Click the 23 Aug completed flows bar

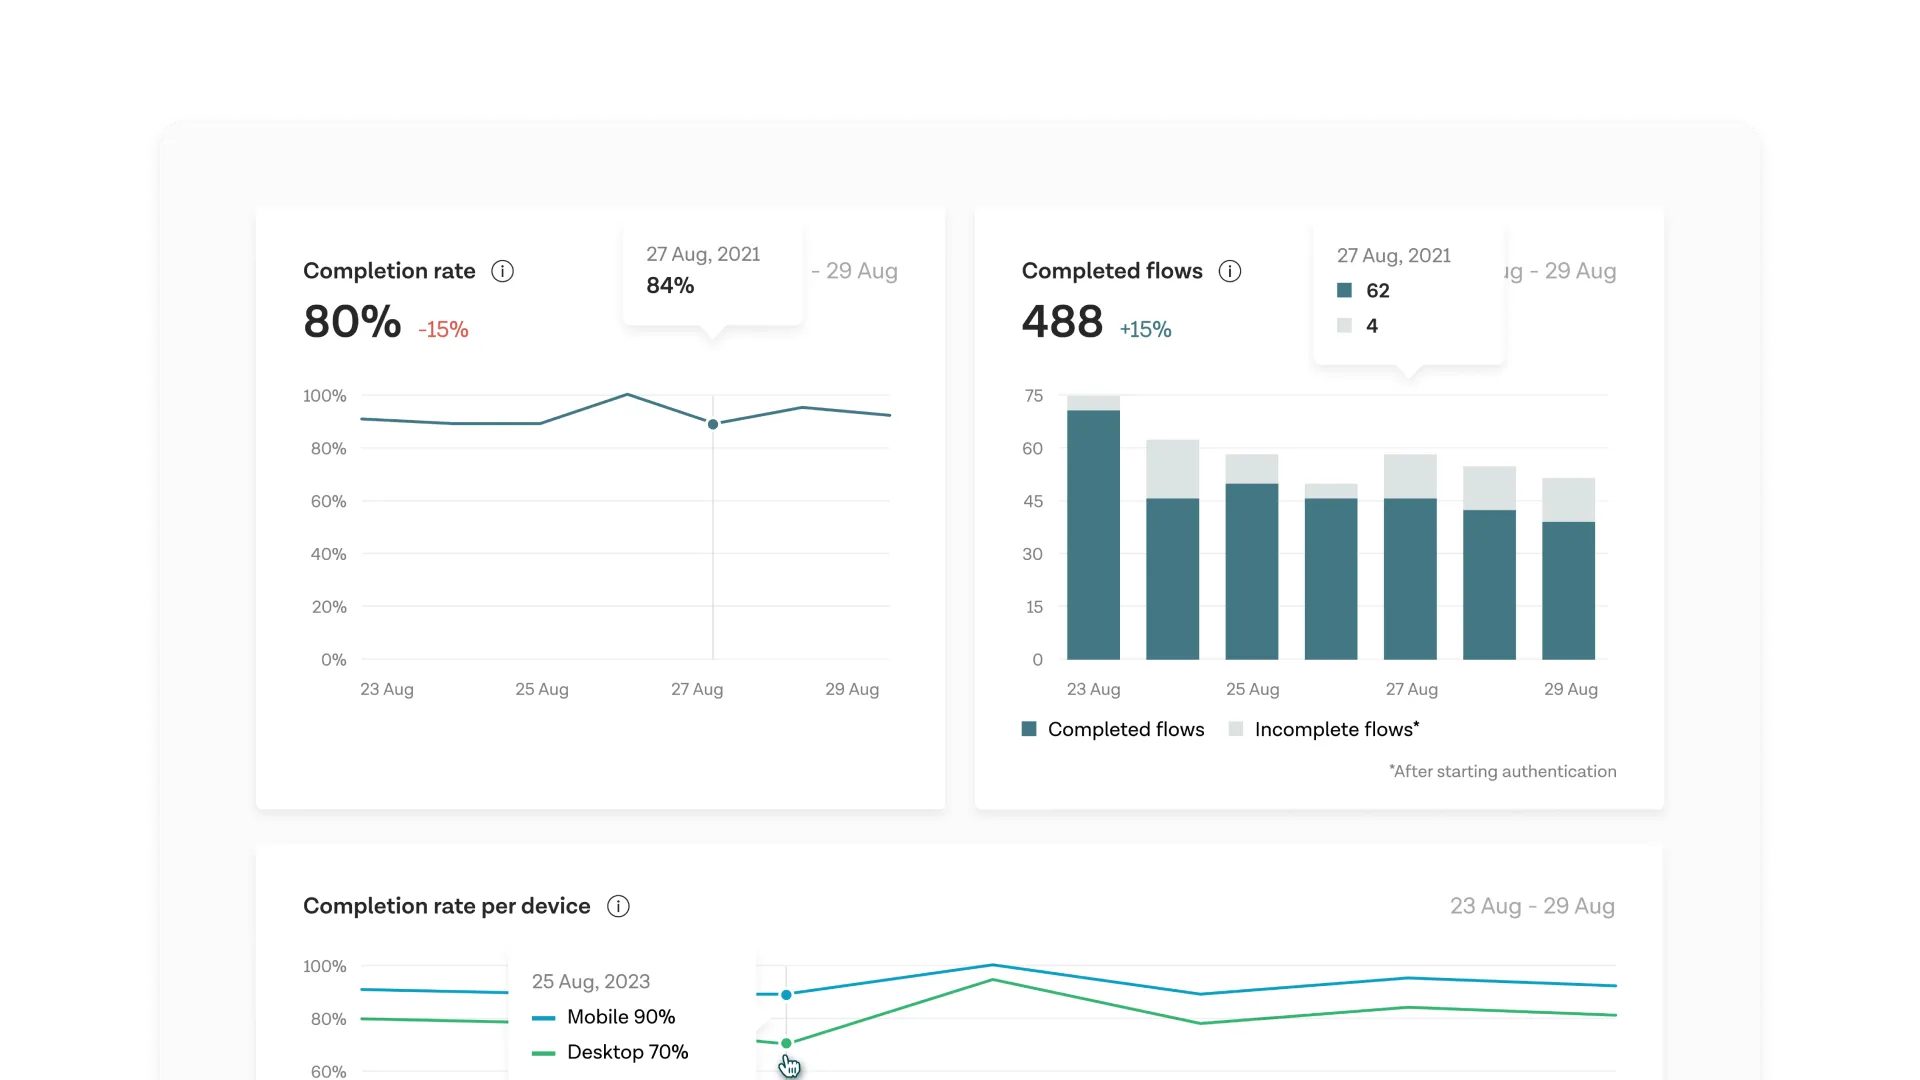[1093, 535]
